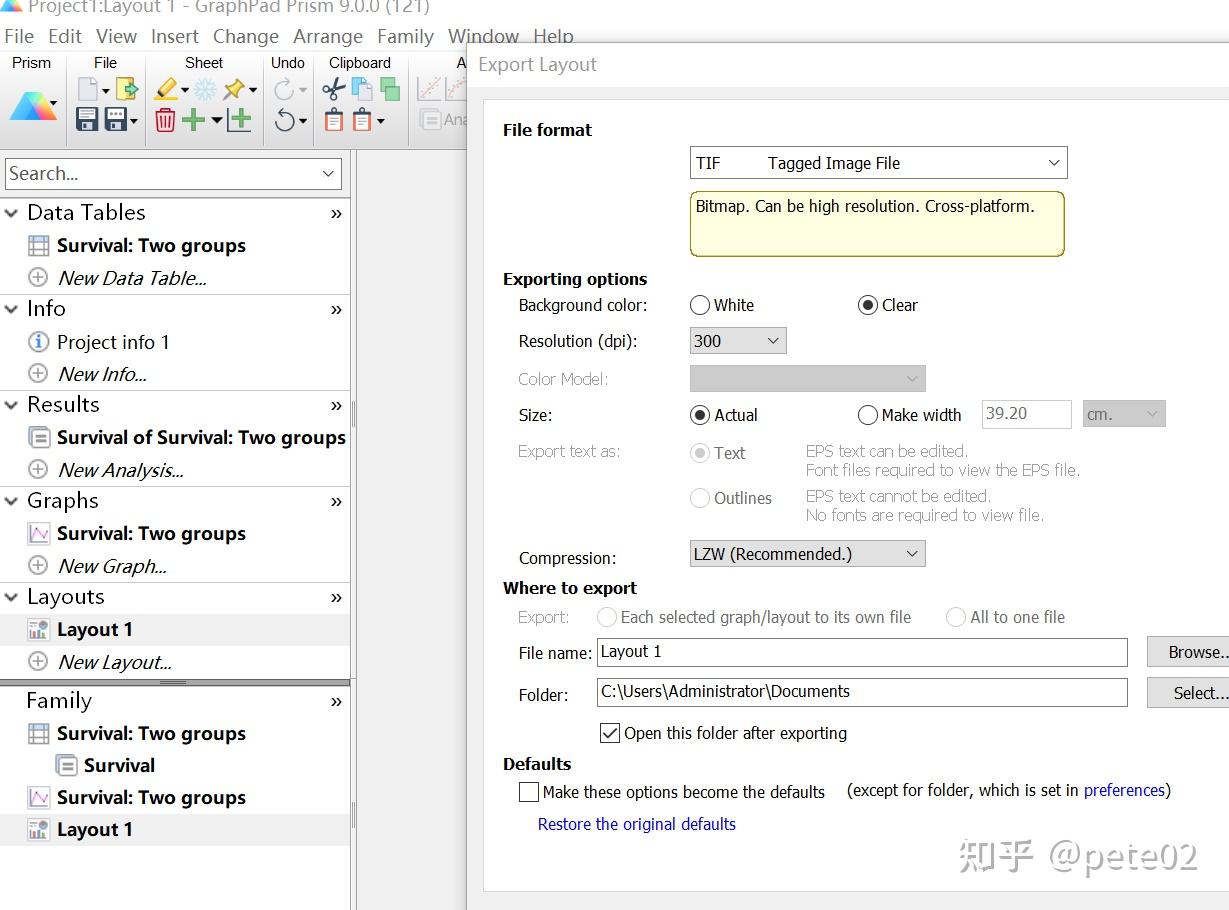Click the yellow pushpin icon
This screenshot has height=910, width=1229.
click(x=234, y=90)
